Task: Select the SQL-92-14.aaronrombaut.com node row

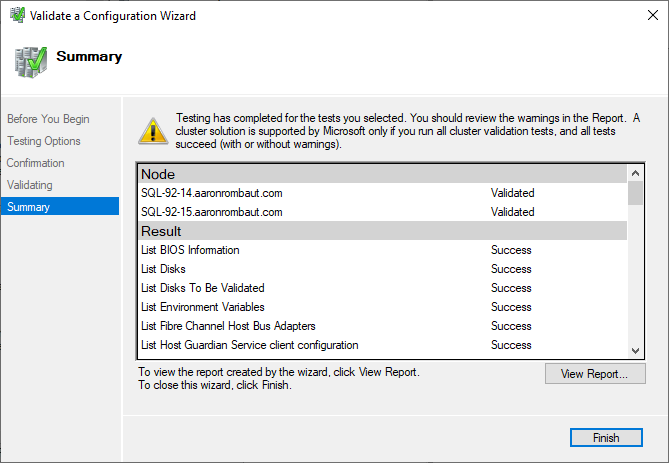Action: [x=212, y=193]
